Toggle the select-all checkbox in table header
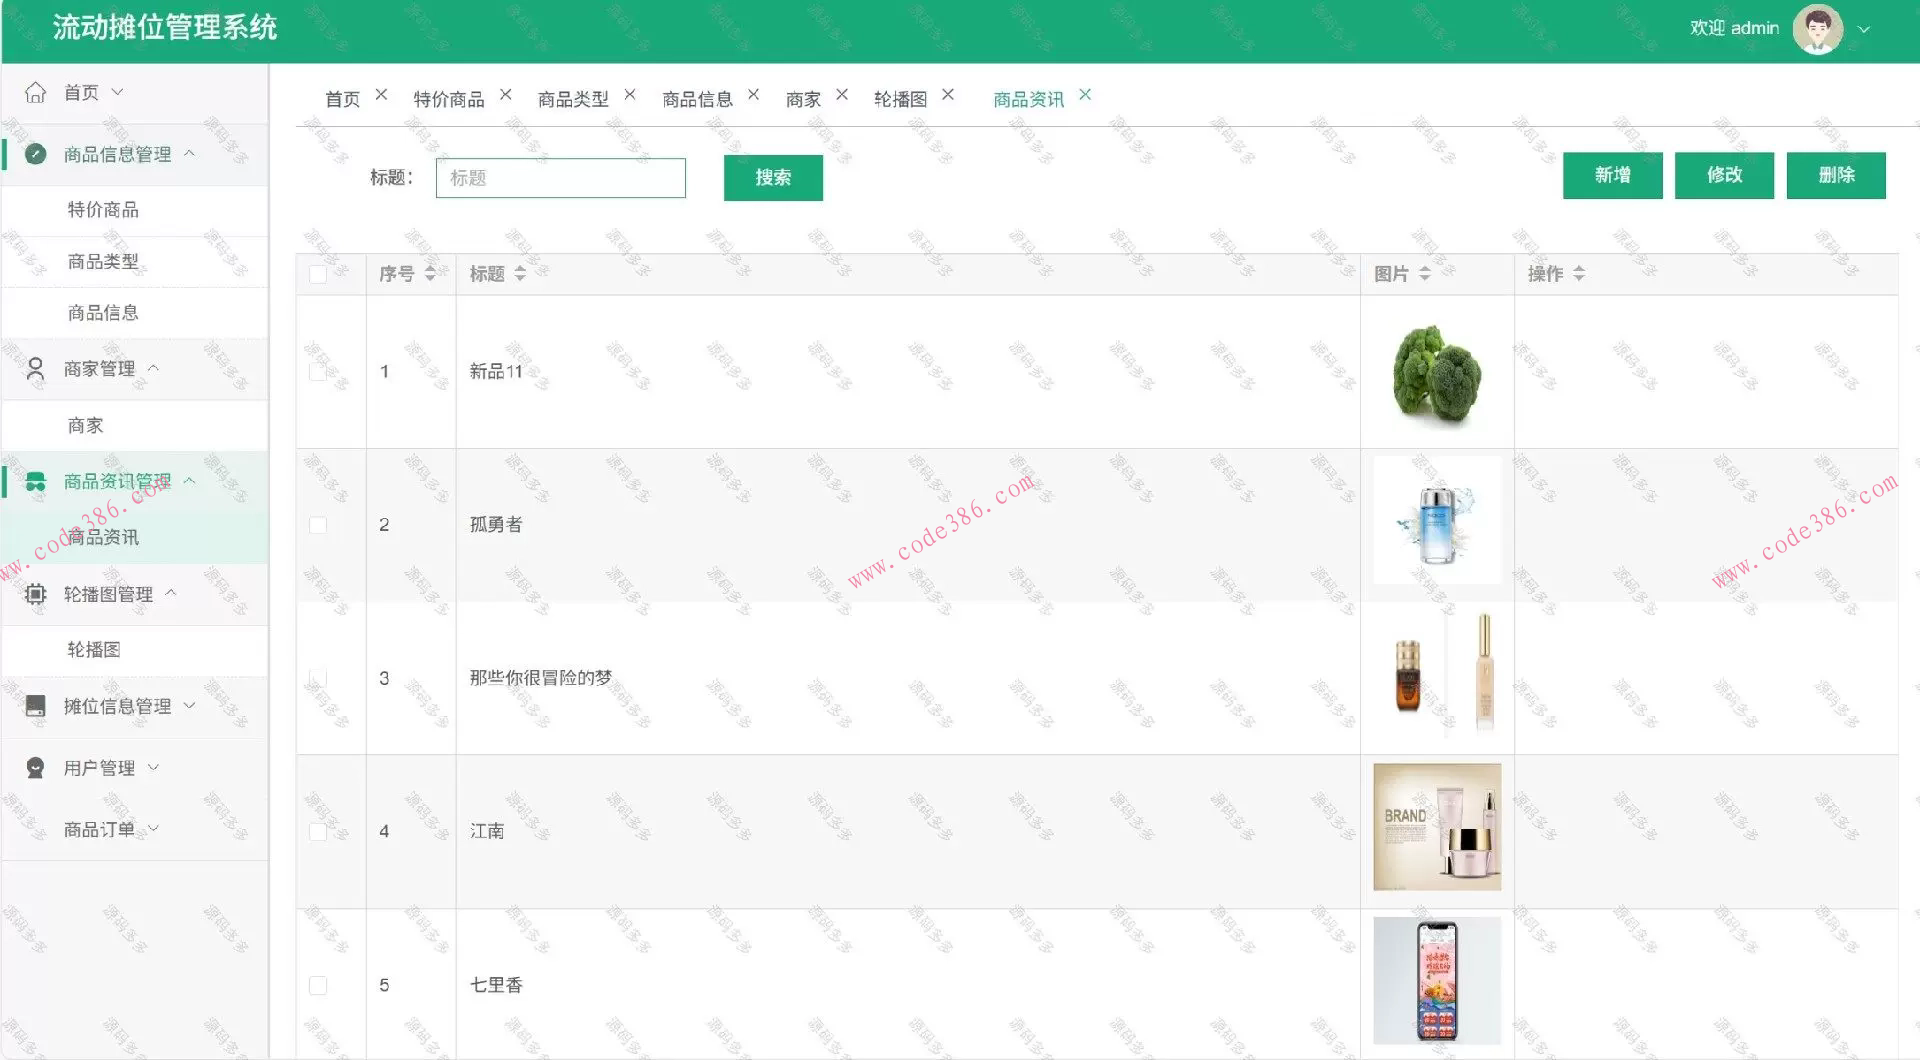Image resolution: width=1920 pixels, height=1060 pixels. [x=318, y=273]
